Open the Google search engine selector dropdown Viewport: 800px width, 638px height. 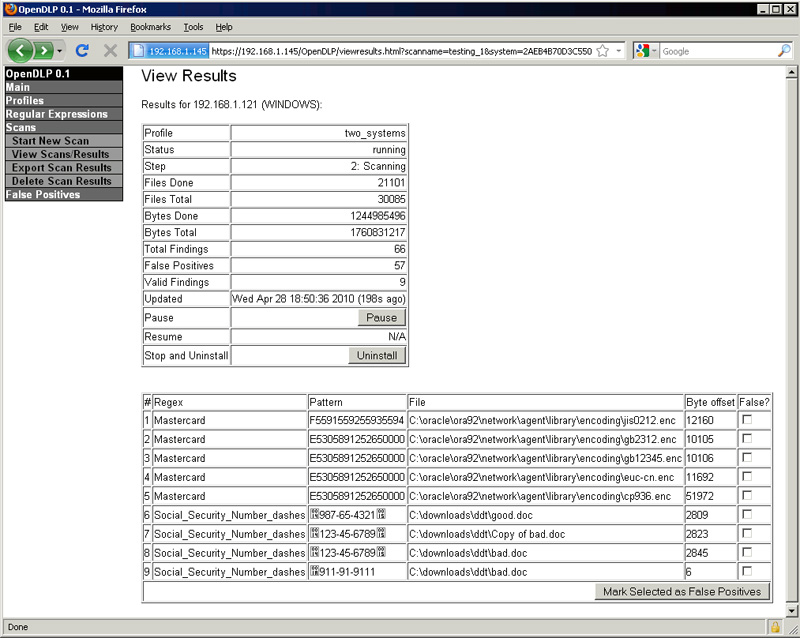tap(645, 51)
